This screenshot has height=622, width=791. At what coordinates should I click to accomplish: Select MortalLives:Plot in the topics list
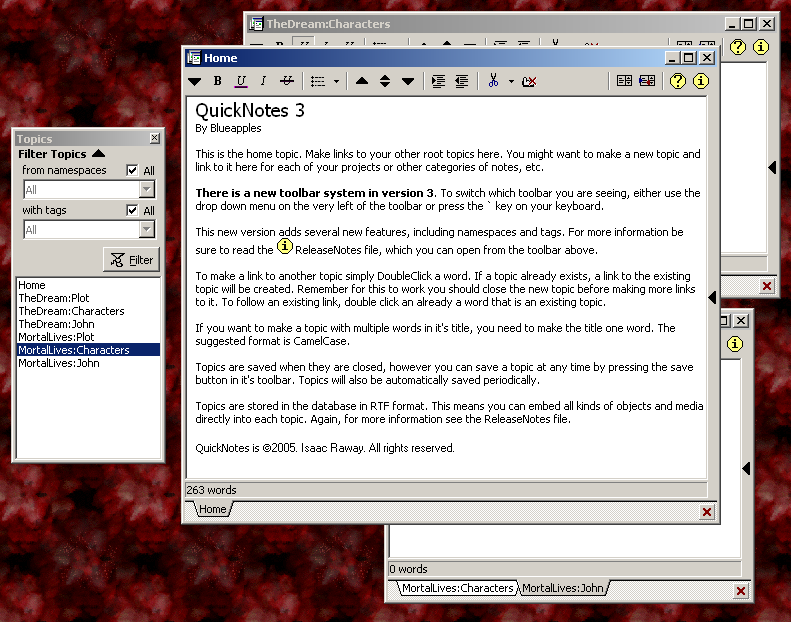(x=88, y=337)
